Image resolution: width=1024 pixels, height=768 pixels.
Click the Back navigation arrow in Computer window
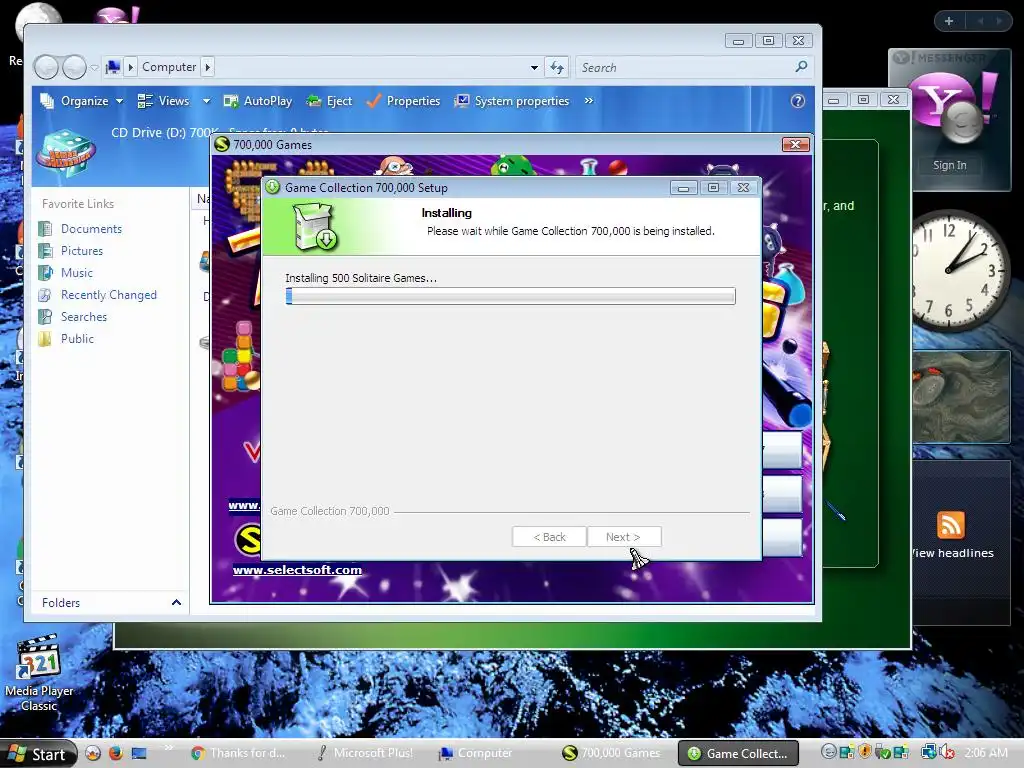(46, 67)
